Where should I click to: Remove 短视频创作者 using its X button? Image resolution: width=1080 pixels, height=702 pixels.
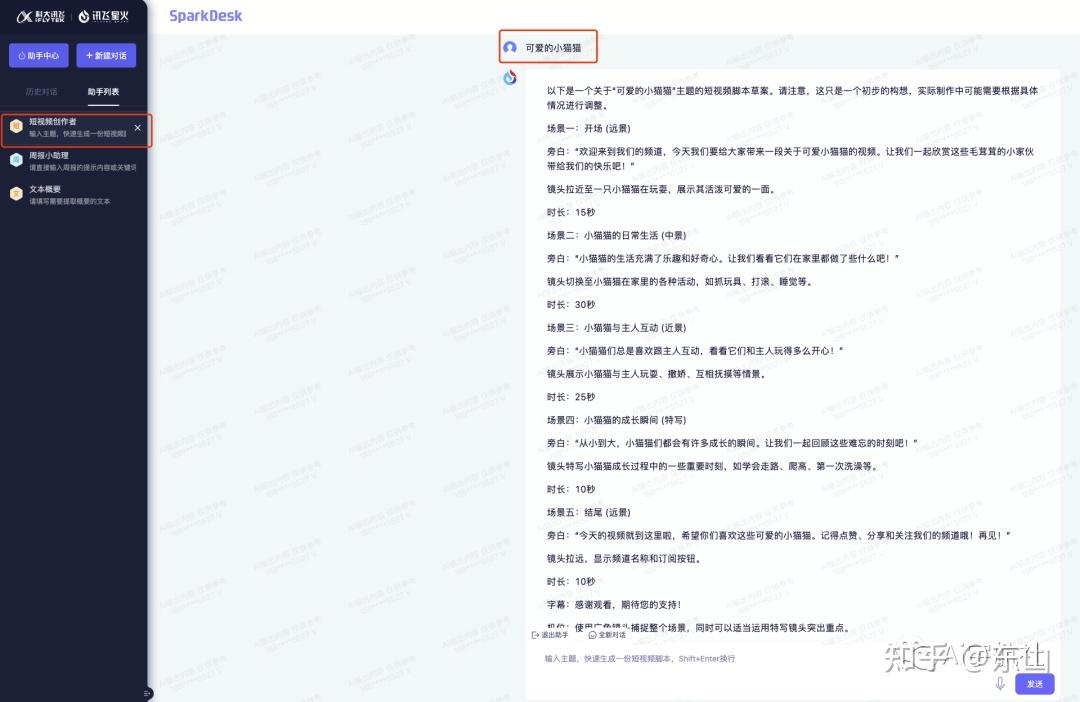pyautogui.click(x=137, y=127)
